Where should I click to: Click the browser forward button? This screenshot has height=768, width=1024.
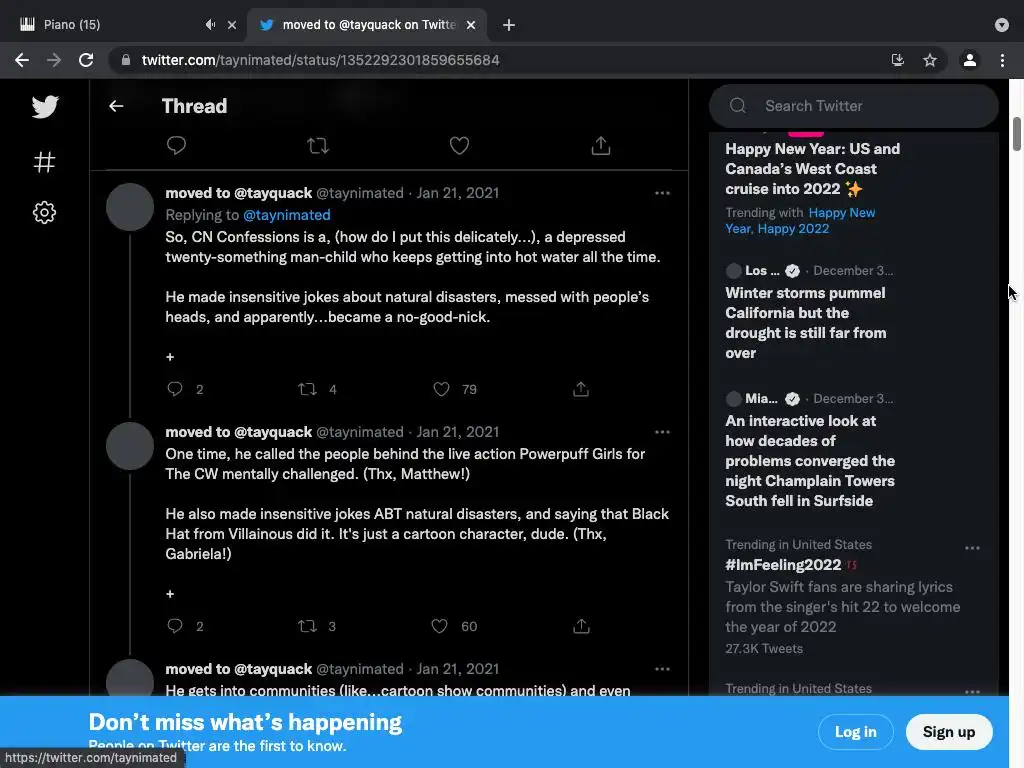pos(54,60)
